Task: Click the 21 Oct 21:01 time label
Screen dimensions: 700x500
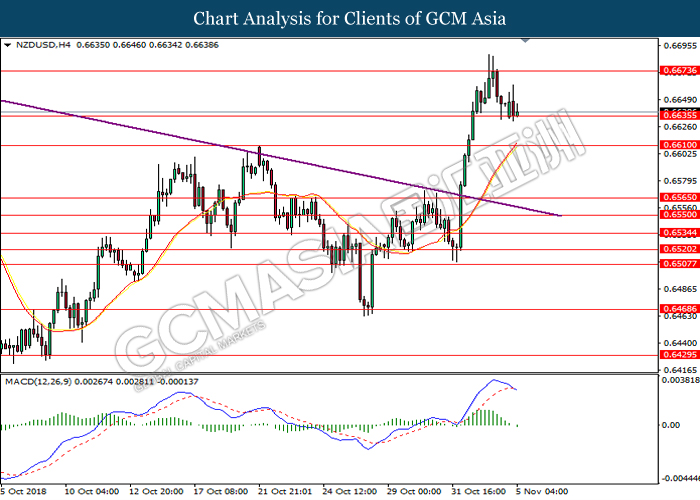Action: tap(285, 492)
